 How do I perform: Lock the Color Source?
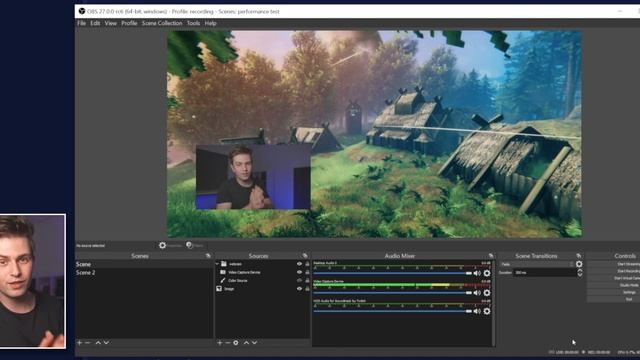click(307, 280)
